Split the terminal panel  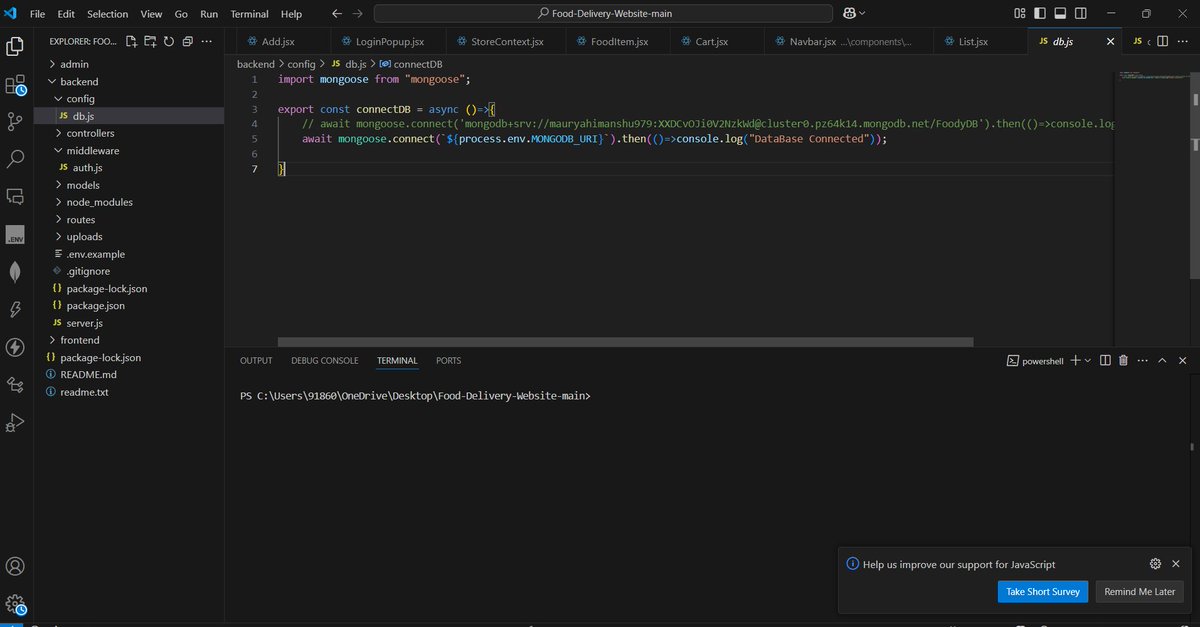[1105, 360]
